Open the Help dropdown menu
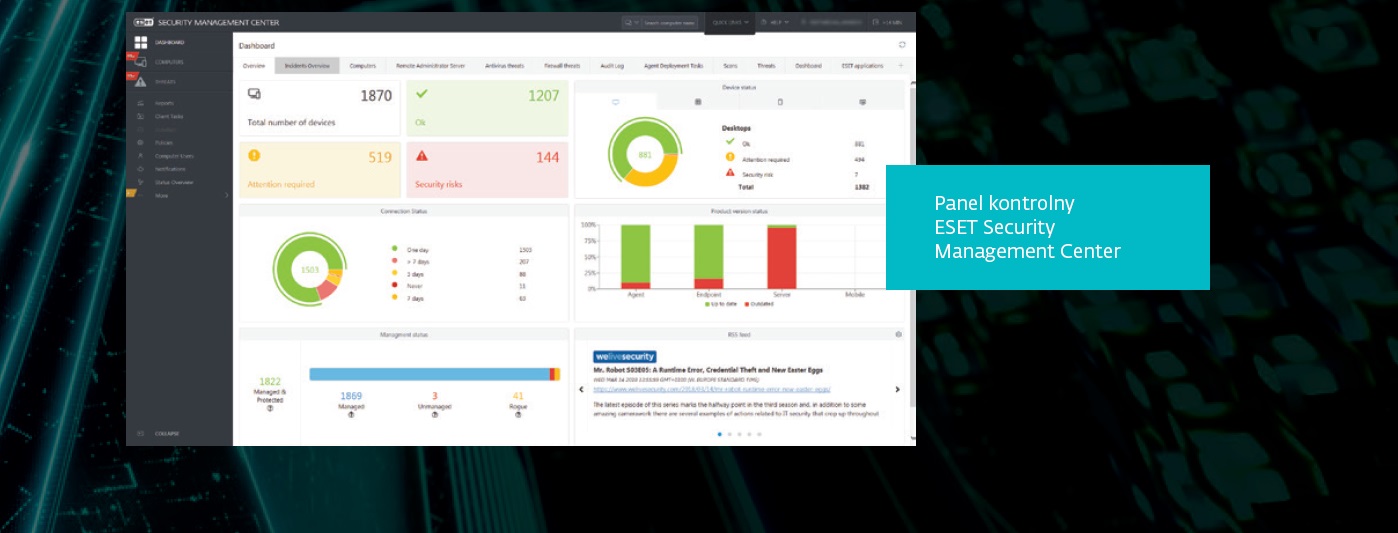 (x=775, y=22)
